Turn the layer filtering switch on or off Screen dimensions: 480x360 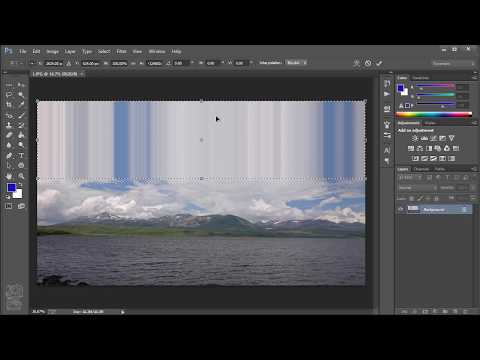(474, 178)
